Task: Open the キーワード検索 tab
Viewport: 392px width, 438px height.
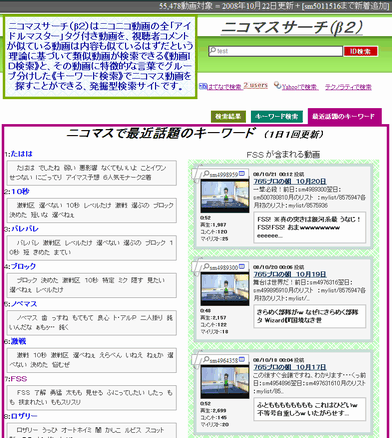Action: [x=277, y=117]
